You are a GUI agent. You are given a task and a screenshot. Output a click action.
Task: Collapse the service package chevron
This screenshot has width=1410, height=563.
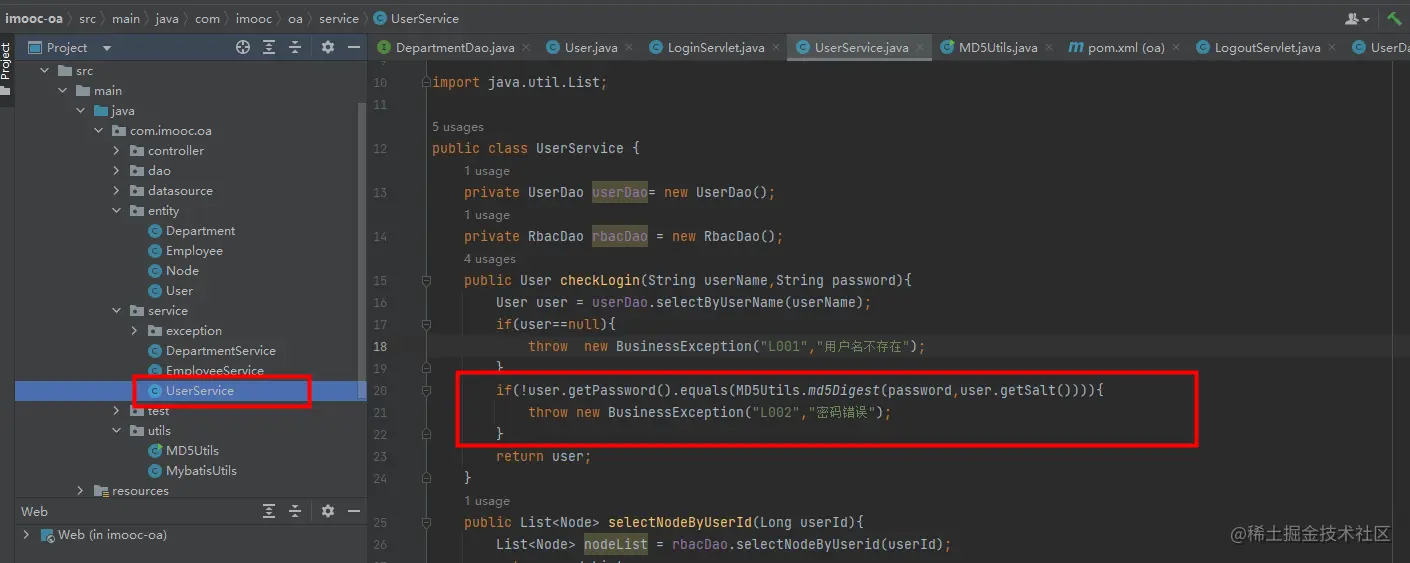point(117,311)
